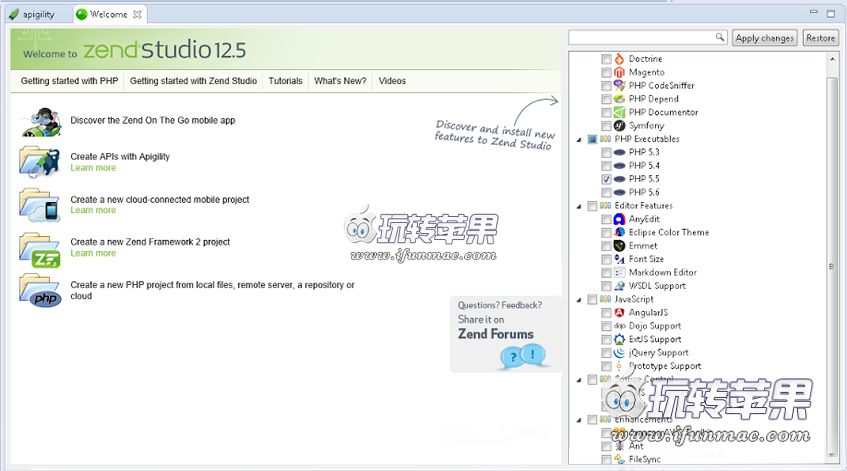847x471 pixels.
Task: Click the PHP 5.3 elephant icon
Action: click(619, 152)
